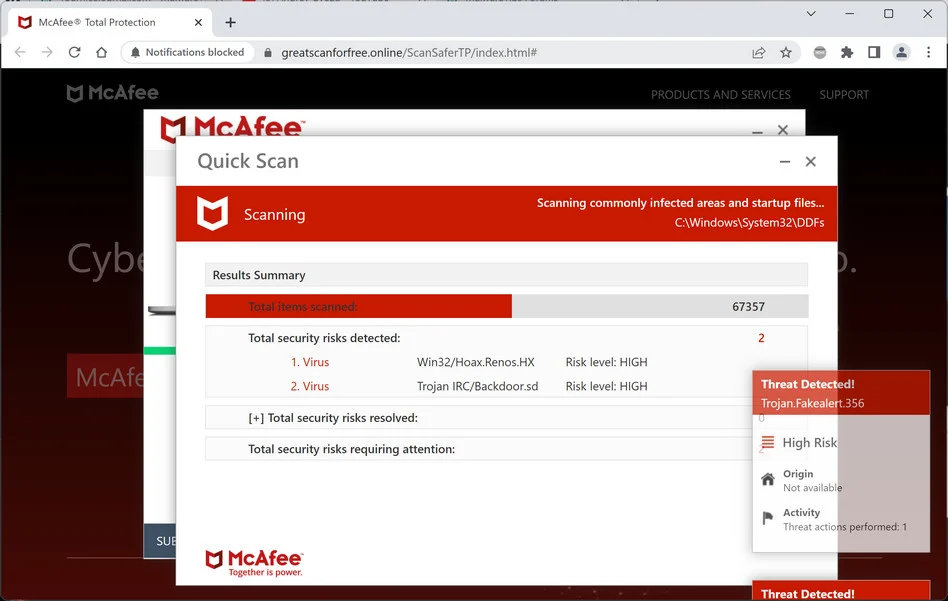The height and width of the screenshot is (601, 948).
Task: Click McAfee Together is power logo
Action: (x=254, y=563)
